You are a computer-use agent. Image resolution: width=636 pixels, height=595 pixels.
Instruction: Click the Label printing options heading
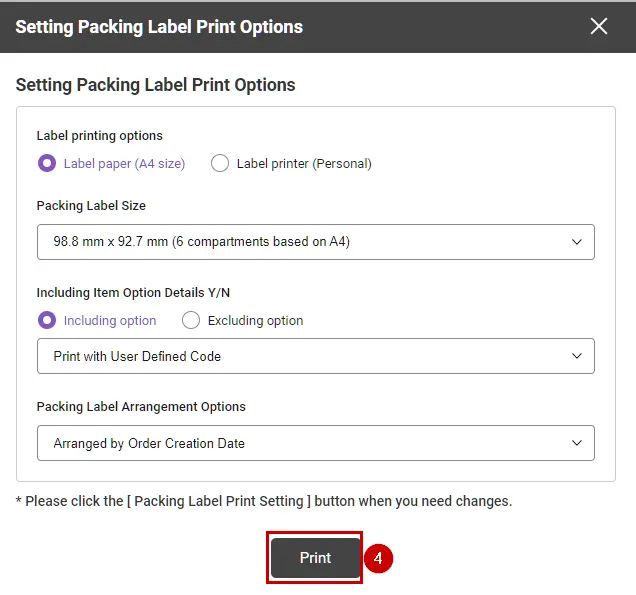coord(99,135)
